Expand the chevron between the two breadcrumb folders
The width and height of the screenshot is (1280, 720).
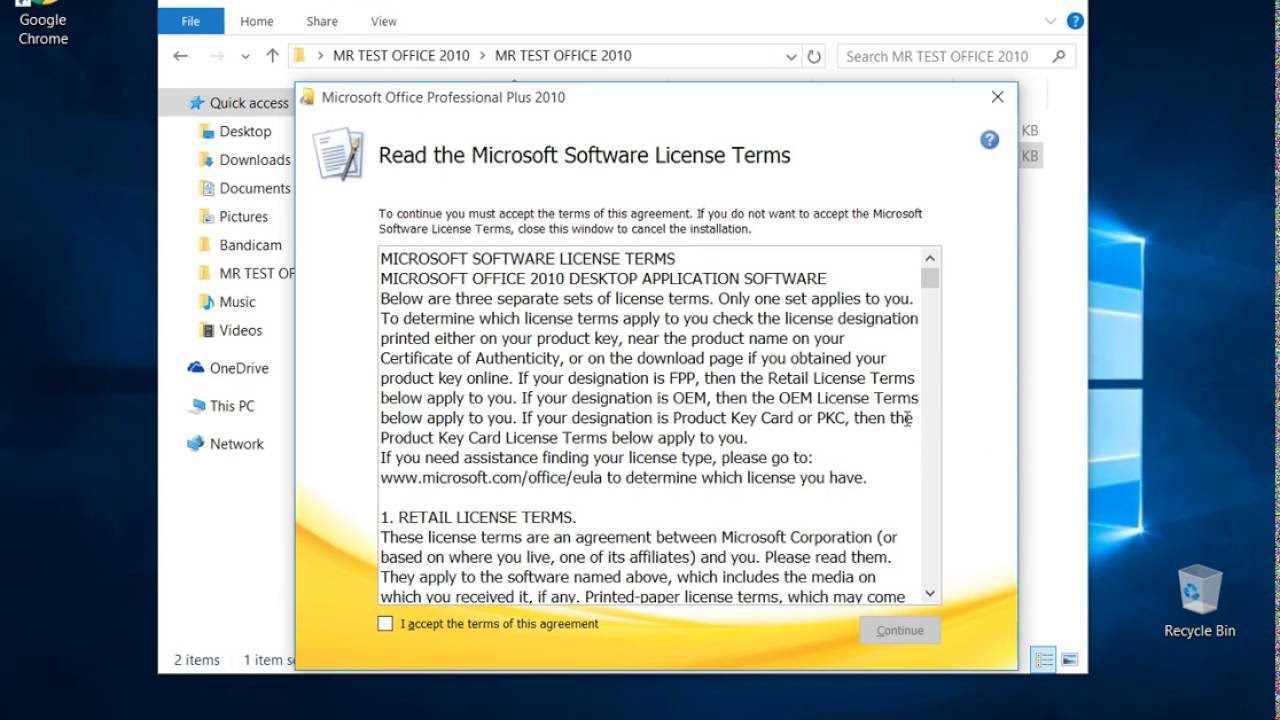point(483,56)
